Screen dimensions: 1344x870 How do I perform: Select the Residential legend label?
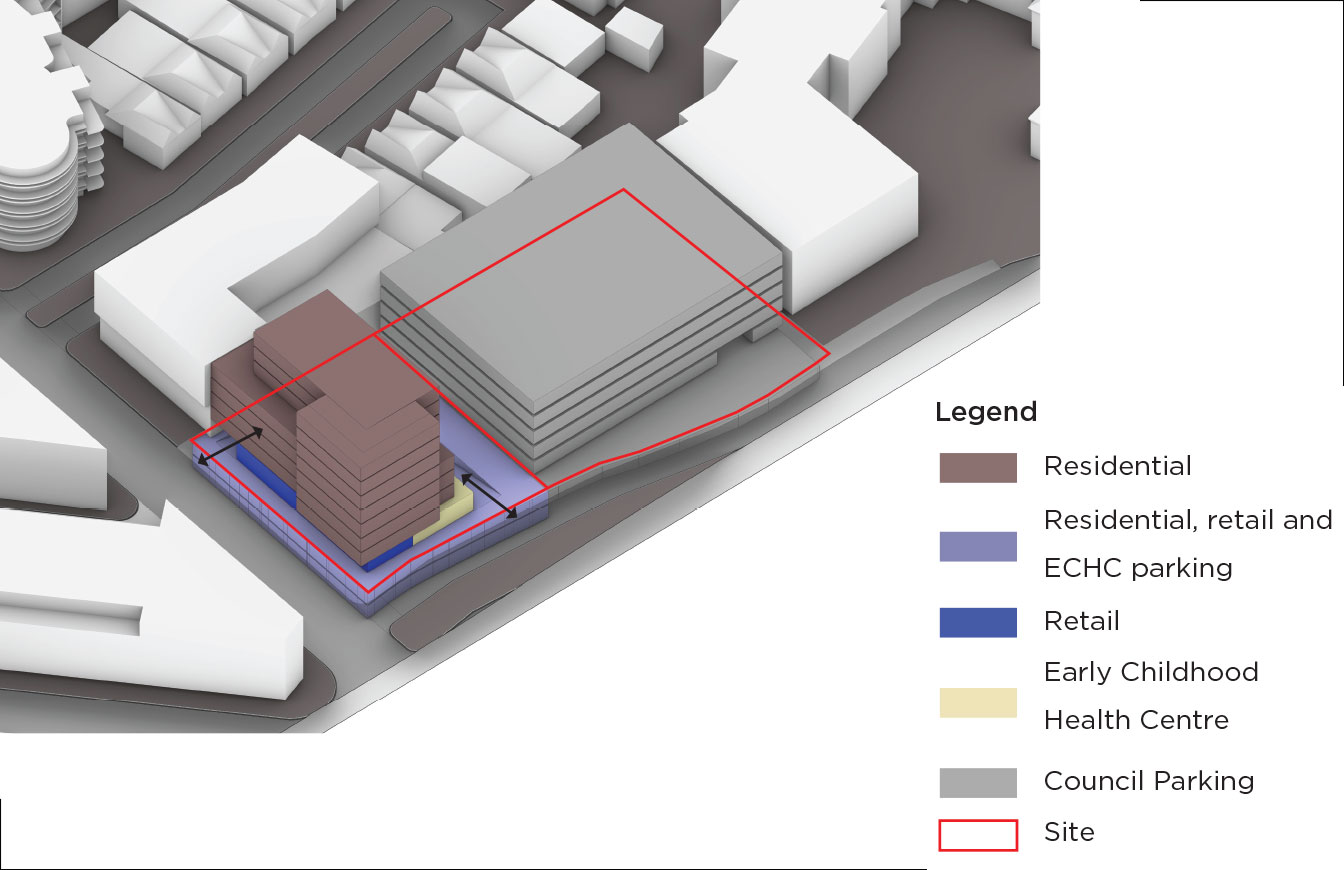coord(1117,466)
